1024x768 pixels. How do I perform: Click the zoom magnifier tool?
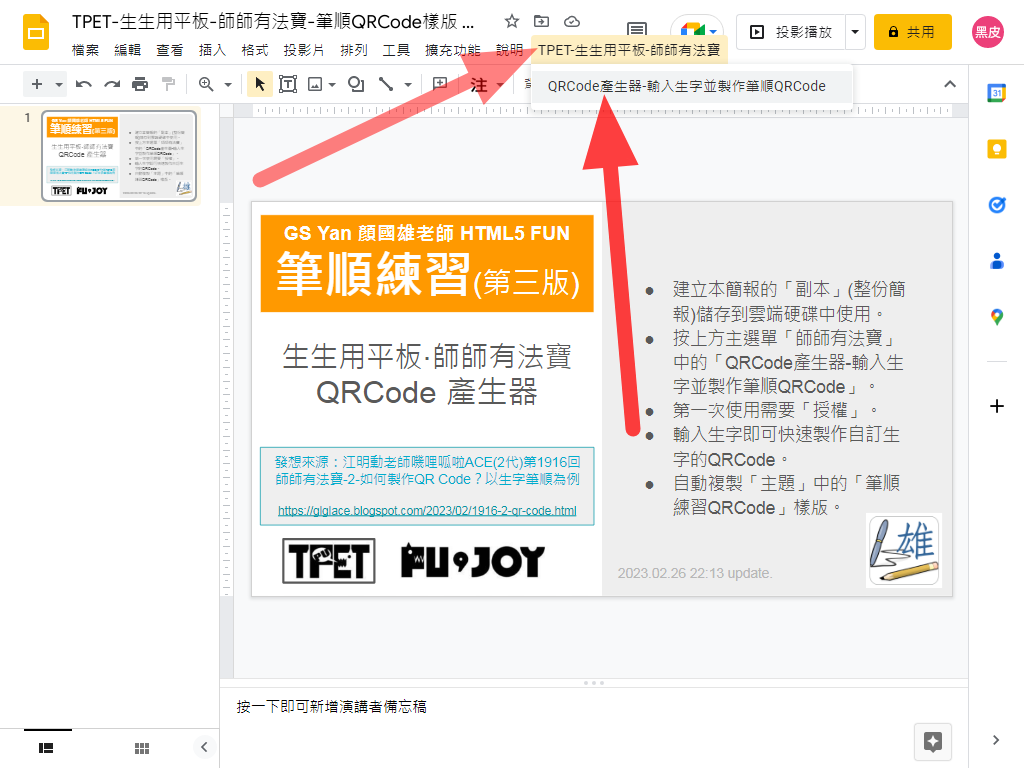(206, 84)
